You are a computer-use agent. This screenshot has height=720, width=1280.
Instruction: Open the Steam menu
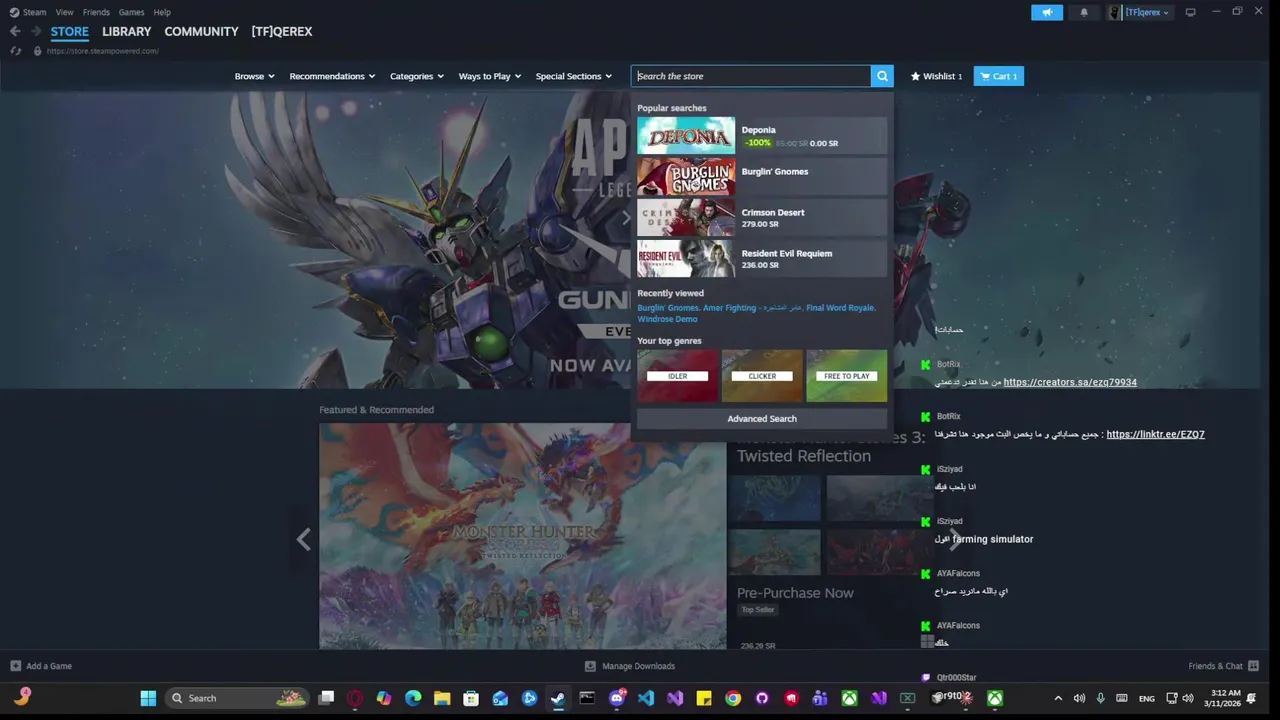coord(34,12)
